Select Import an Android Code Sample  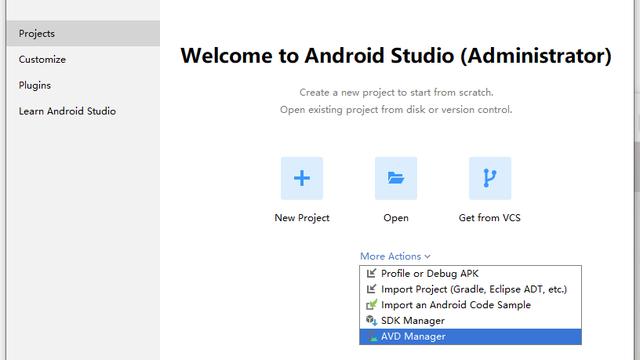coord(470,305)
